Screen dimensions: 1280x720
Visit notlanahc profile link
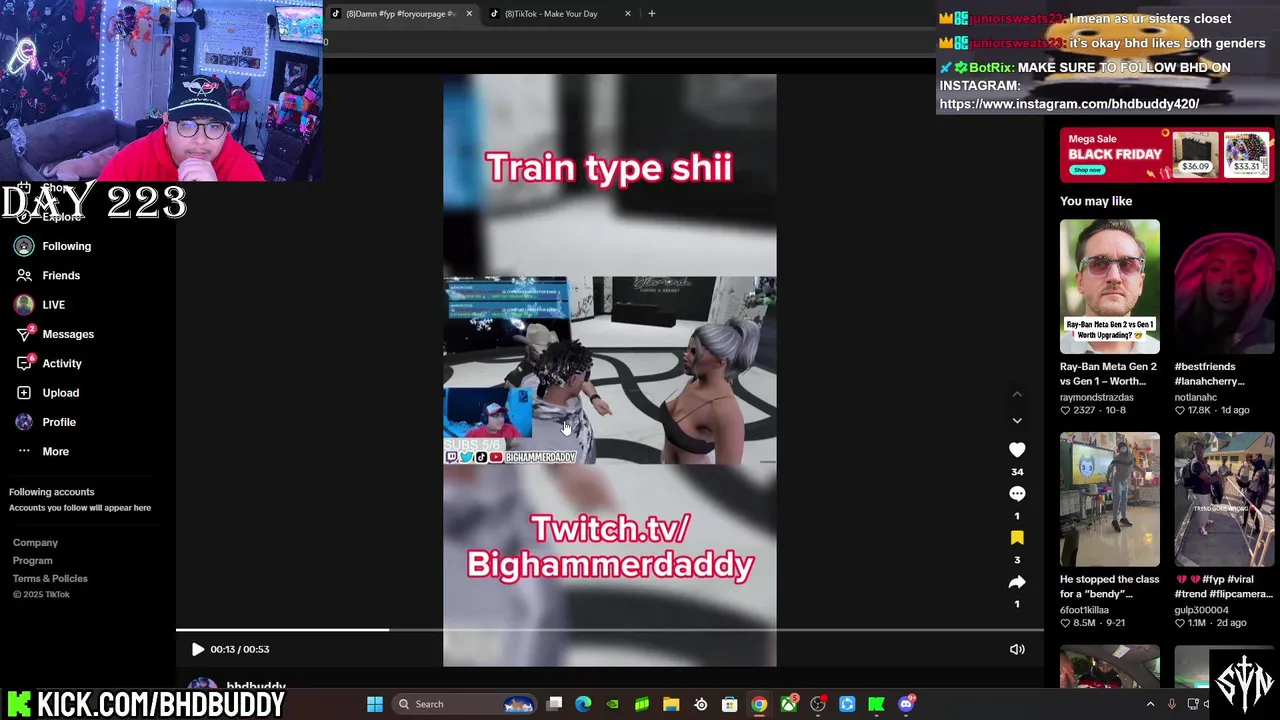[1195, 397]
